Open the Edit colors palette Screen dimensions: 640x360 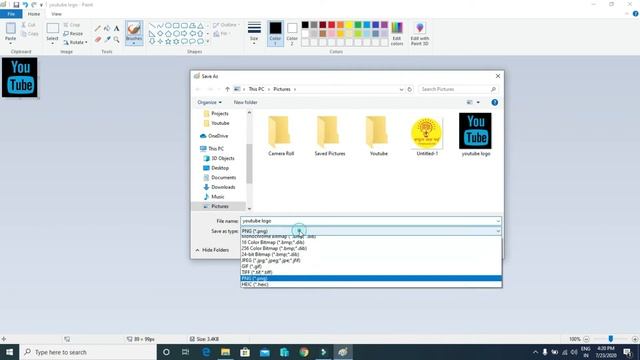coord(397,33)
